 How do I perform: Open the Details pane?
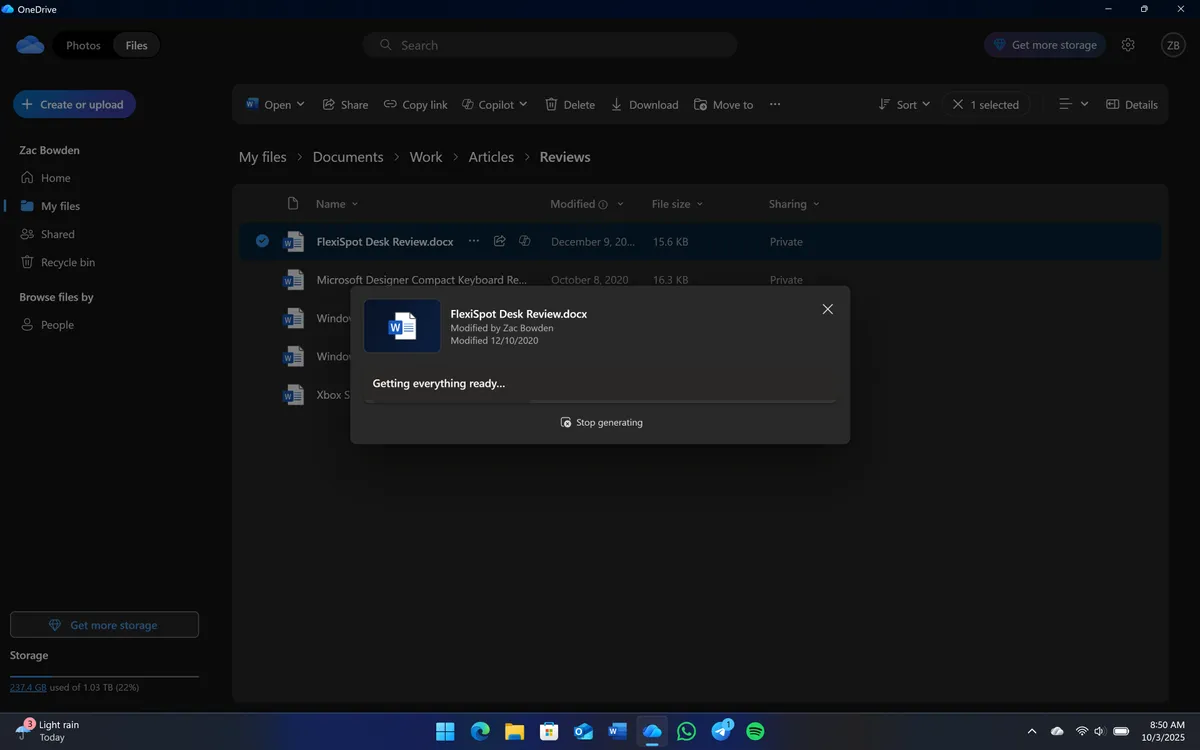tap(1132, 105)
